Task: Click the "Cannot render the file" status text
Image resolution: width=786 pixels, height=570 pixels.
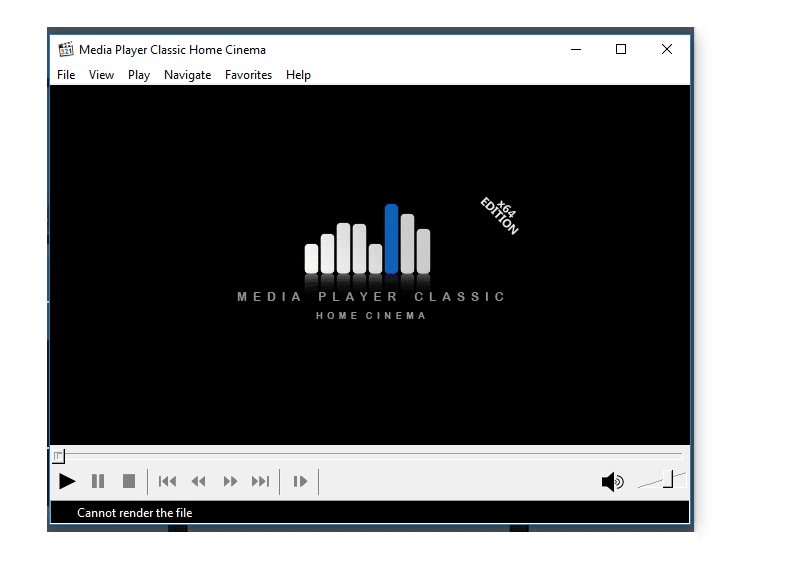Action: 135,513
